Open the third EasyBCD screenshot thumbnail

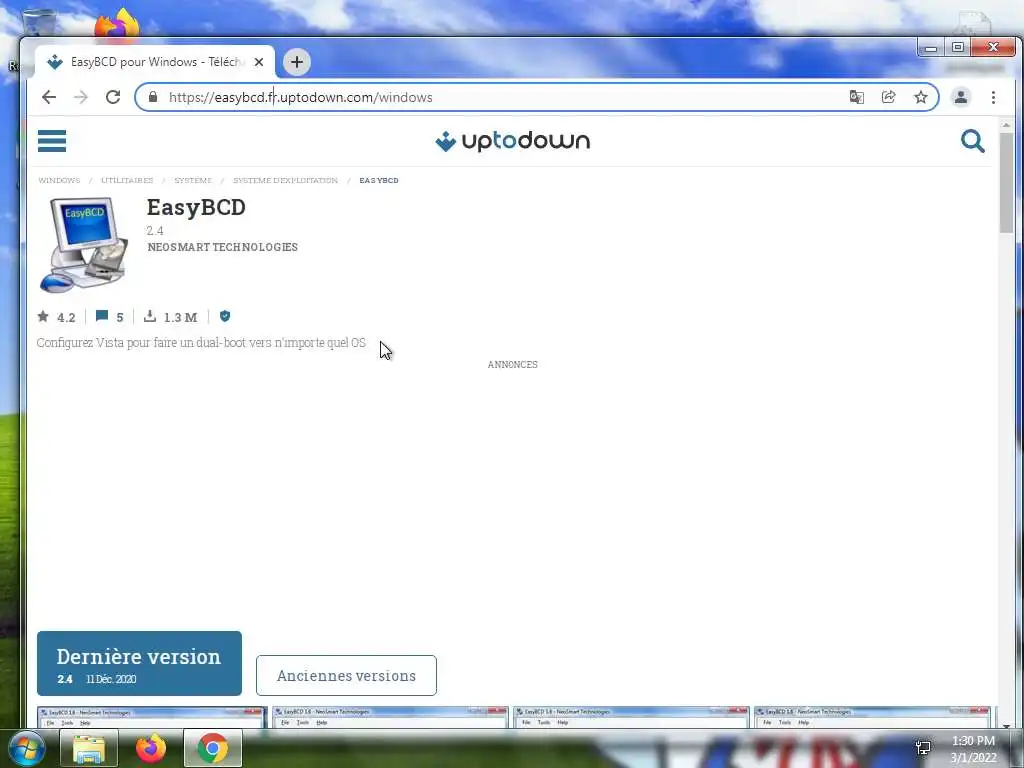tap(632, 717)
